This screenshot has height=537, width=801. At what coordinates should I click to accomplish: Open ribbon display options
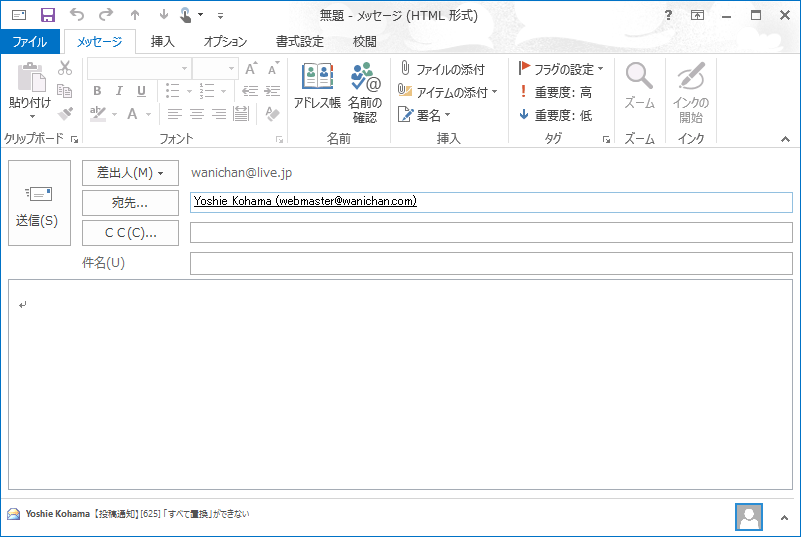[697, 15]
